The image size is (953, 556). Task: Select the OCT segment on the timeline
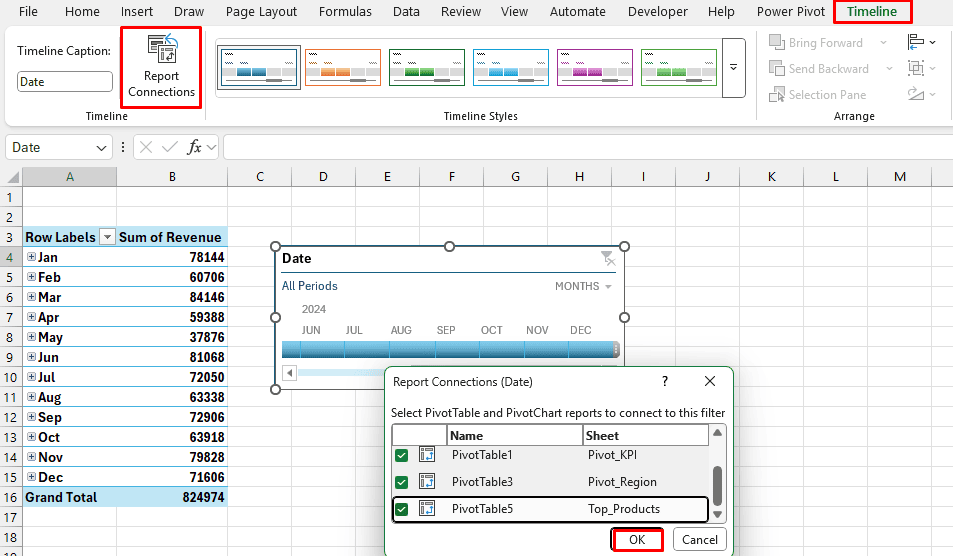[x=501, y=349]
